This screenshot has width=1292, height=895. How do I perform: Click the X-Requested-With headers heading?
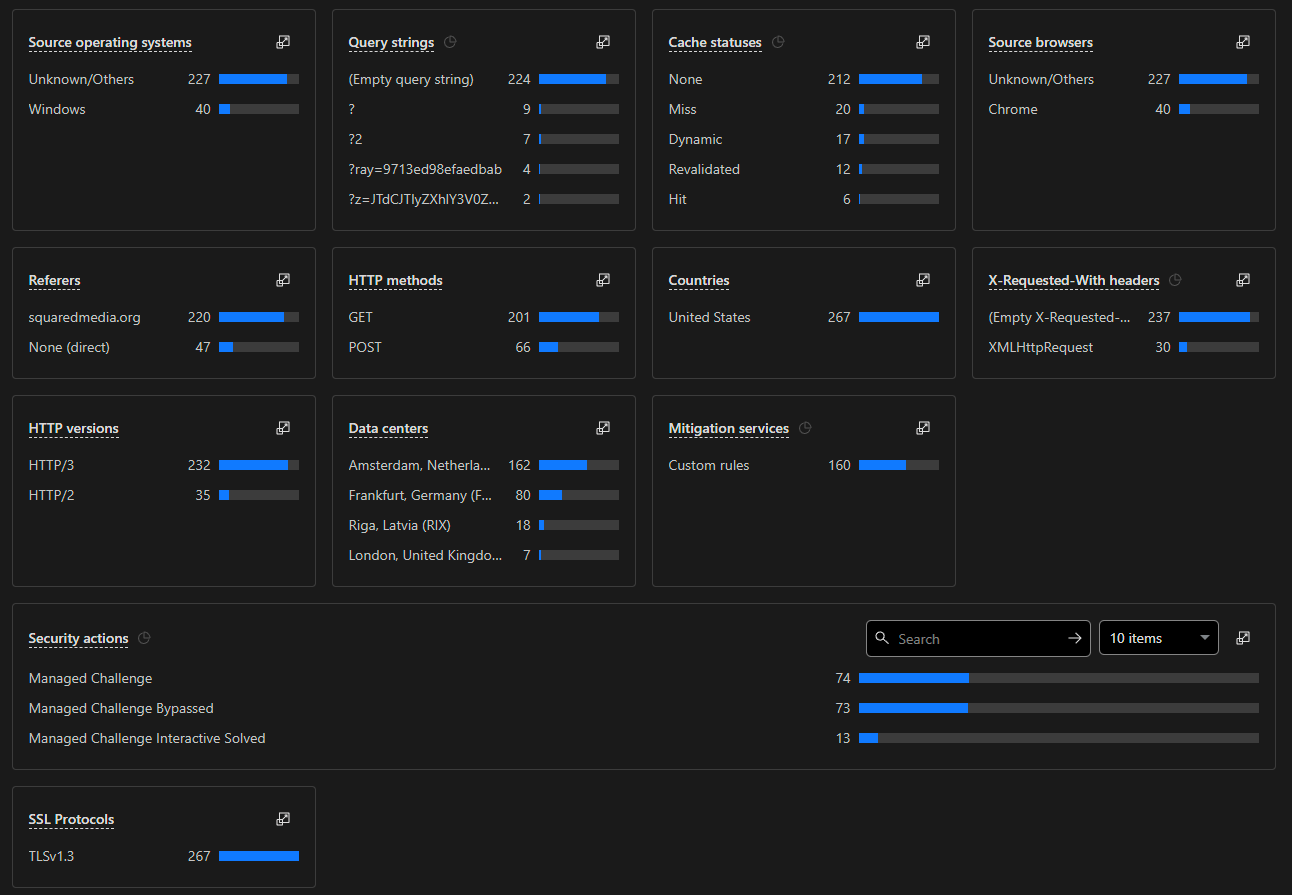pyautogui.click(x=1074, y=281)
